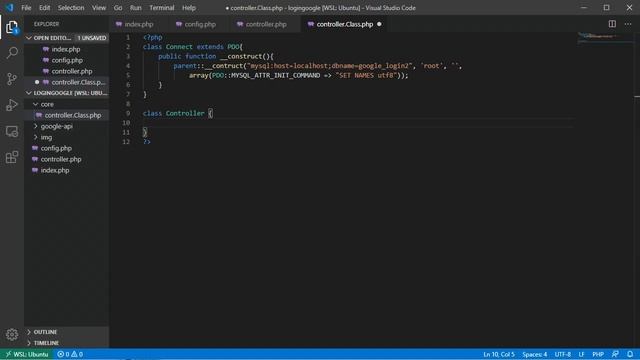Open the Extensions view icon
The width and height of the screenshot is (640, 360).
[12, 157]
